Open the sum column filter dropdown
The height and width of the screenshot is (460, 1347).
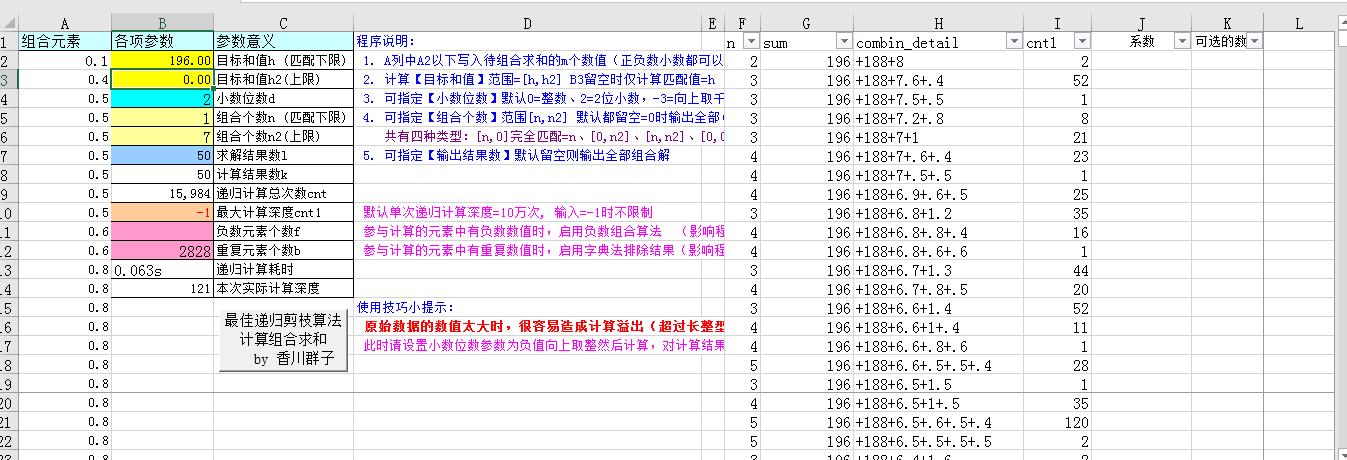click(844, 42)
